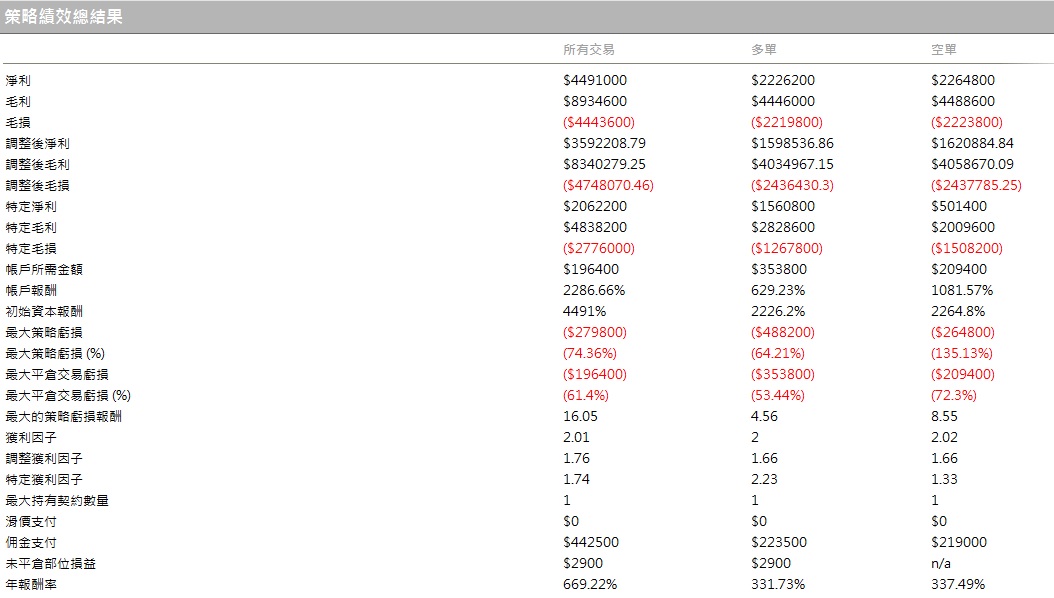Viewport: 1054px width, 598px height.
Task: Select short close drawdown ($209400)
Action: 963,375
